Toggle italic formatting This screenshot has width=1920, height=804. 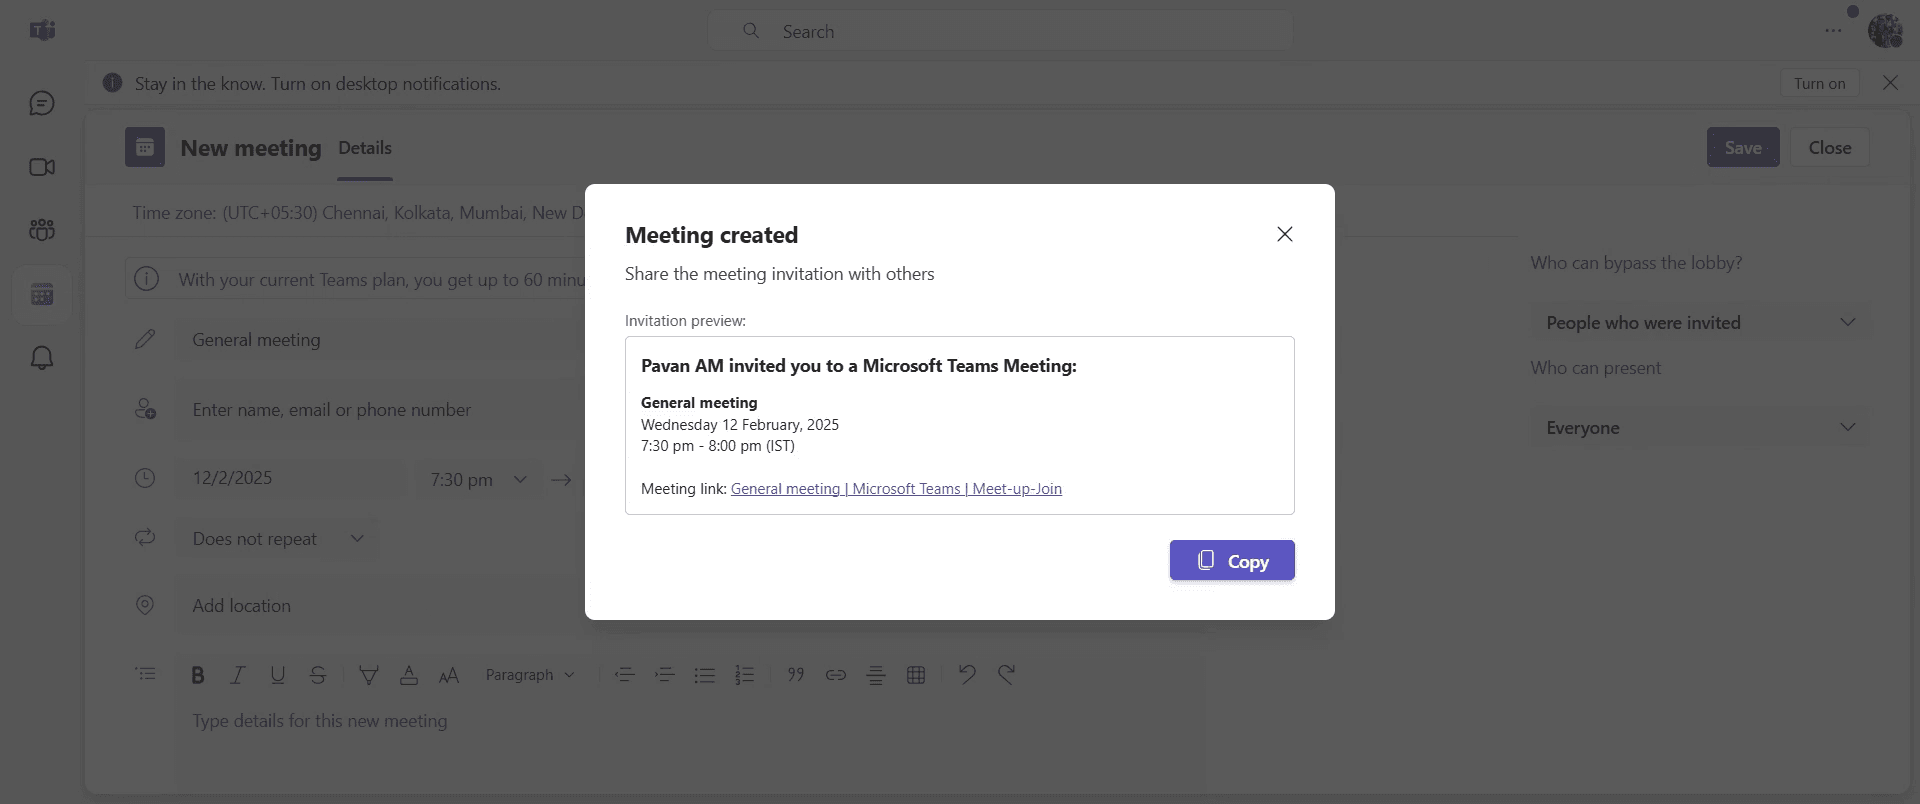pyautogui.click(x=238, y=675)
